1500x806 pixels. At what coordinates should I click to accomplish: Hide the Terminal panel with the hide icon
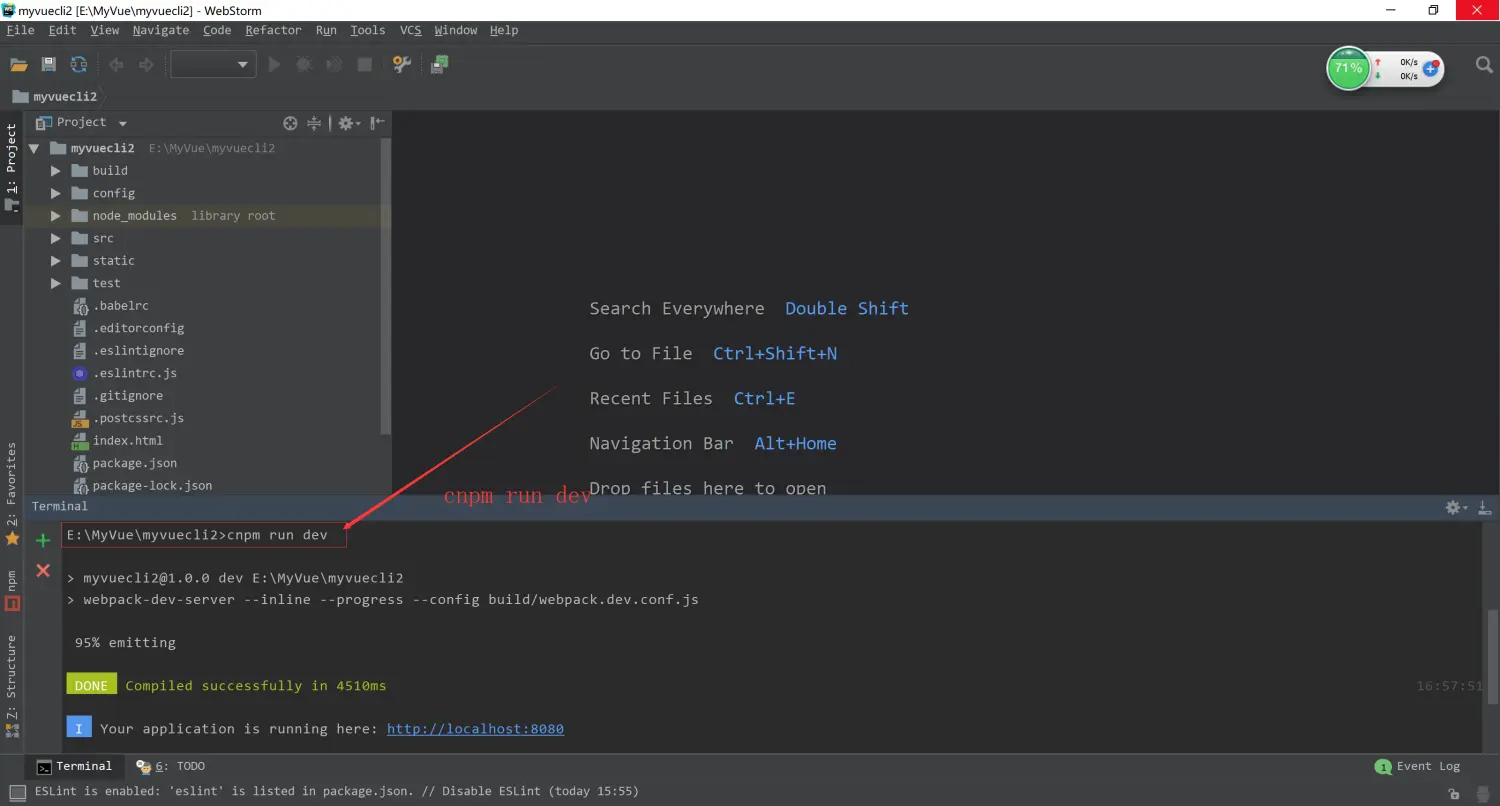1485,507
